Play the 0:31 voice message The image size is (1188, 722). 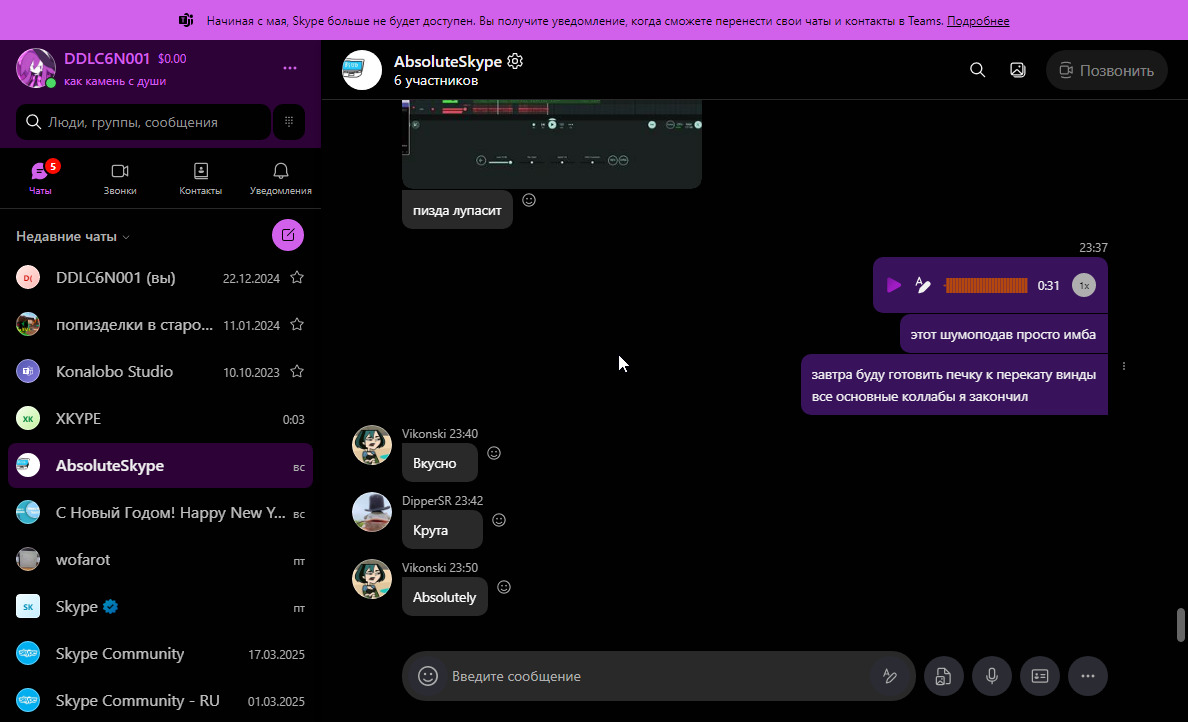tap(894, 285)
